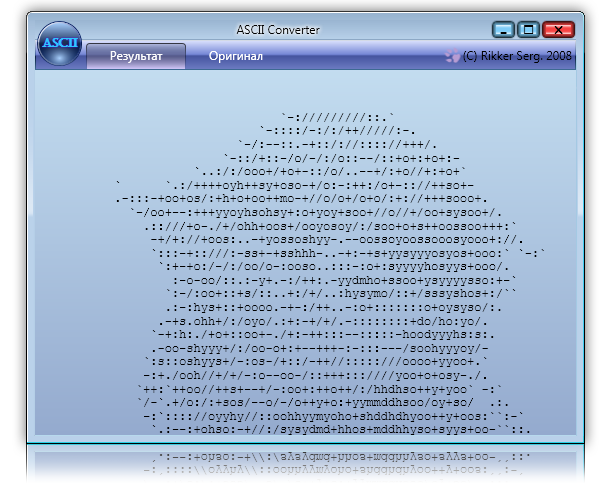Close the ASCII Converter window
This screenshot has height=493, width=610.
pyautogui.click(x=560, y=30)
